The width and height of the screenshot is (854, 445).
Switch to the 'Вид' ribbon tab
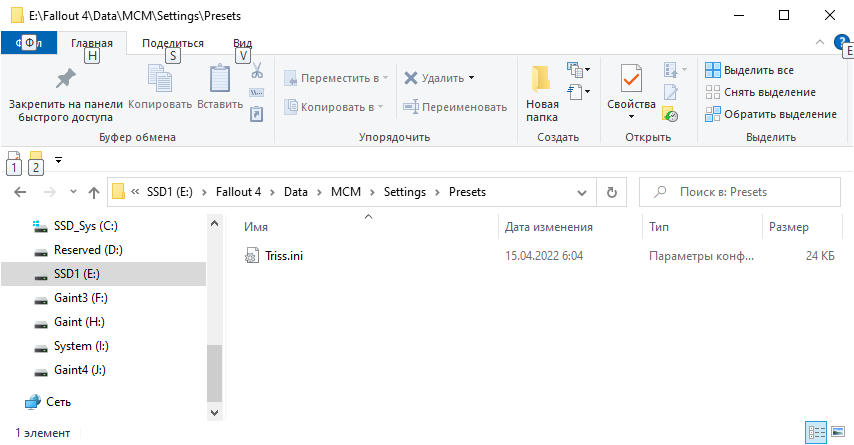[x=242, y=43]
